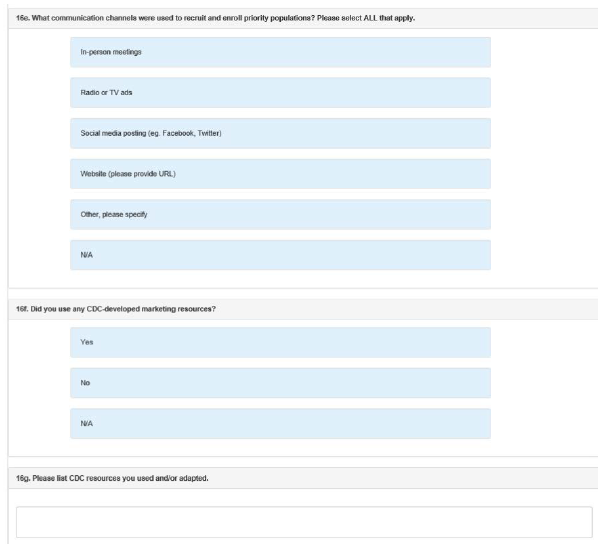Click the CDC resources list text field

click(304, 522)
